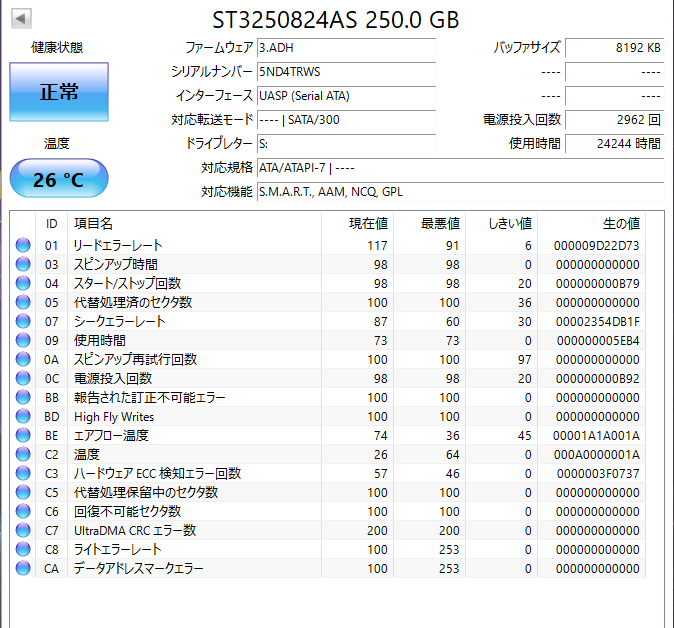Viewport: 674px width, 628px height.
Task: Select 温度 attribute name in ID C2 row
Action: click(x=86, y=454)
